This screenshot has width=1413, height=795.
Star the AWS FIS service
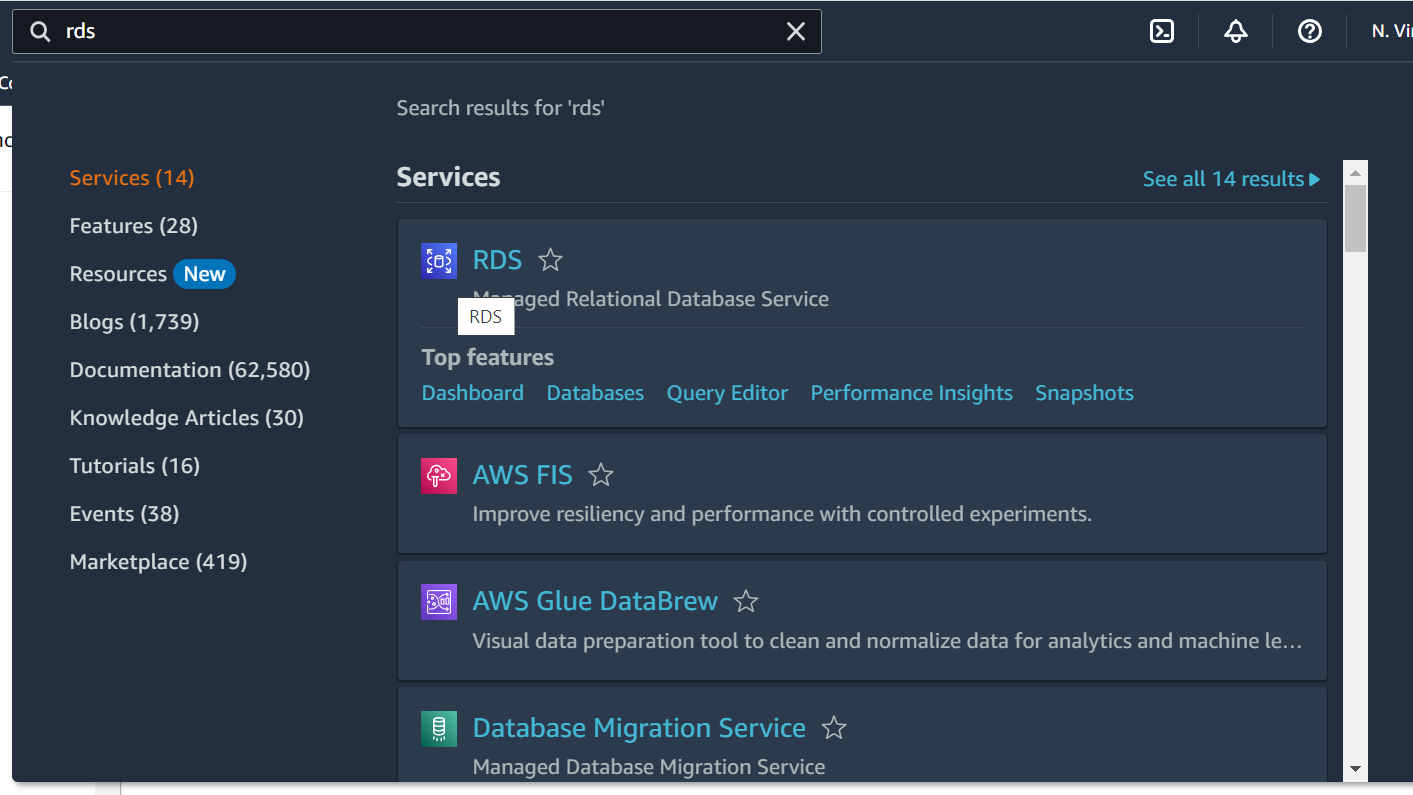click(600, 475)
